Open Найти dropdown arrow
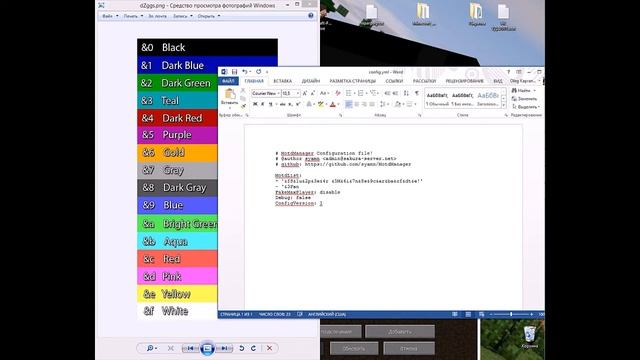 pyautogui.click(x=535, y=91)
